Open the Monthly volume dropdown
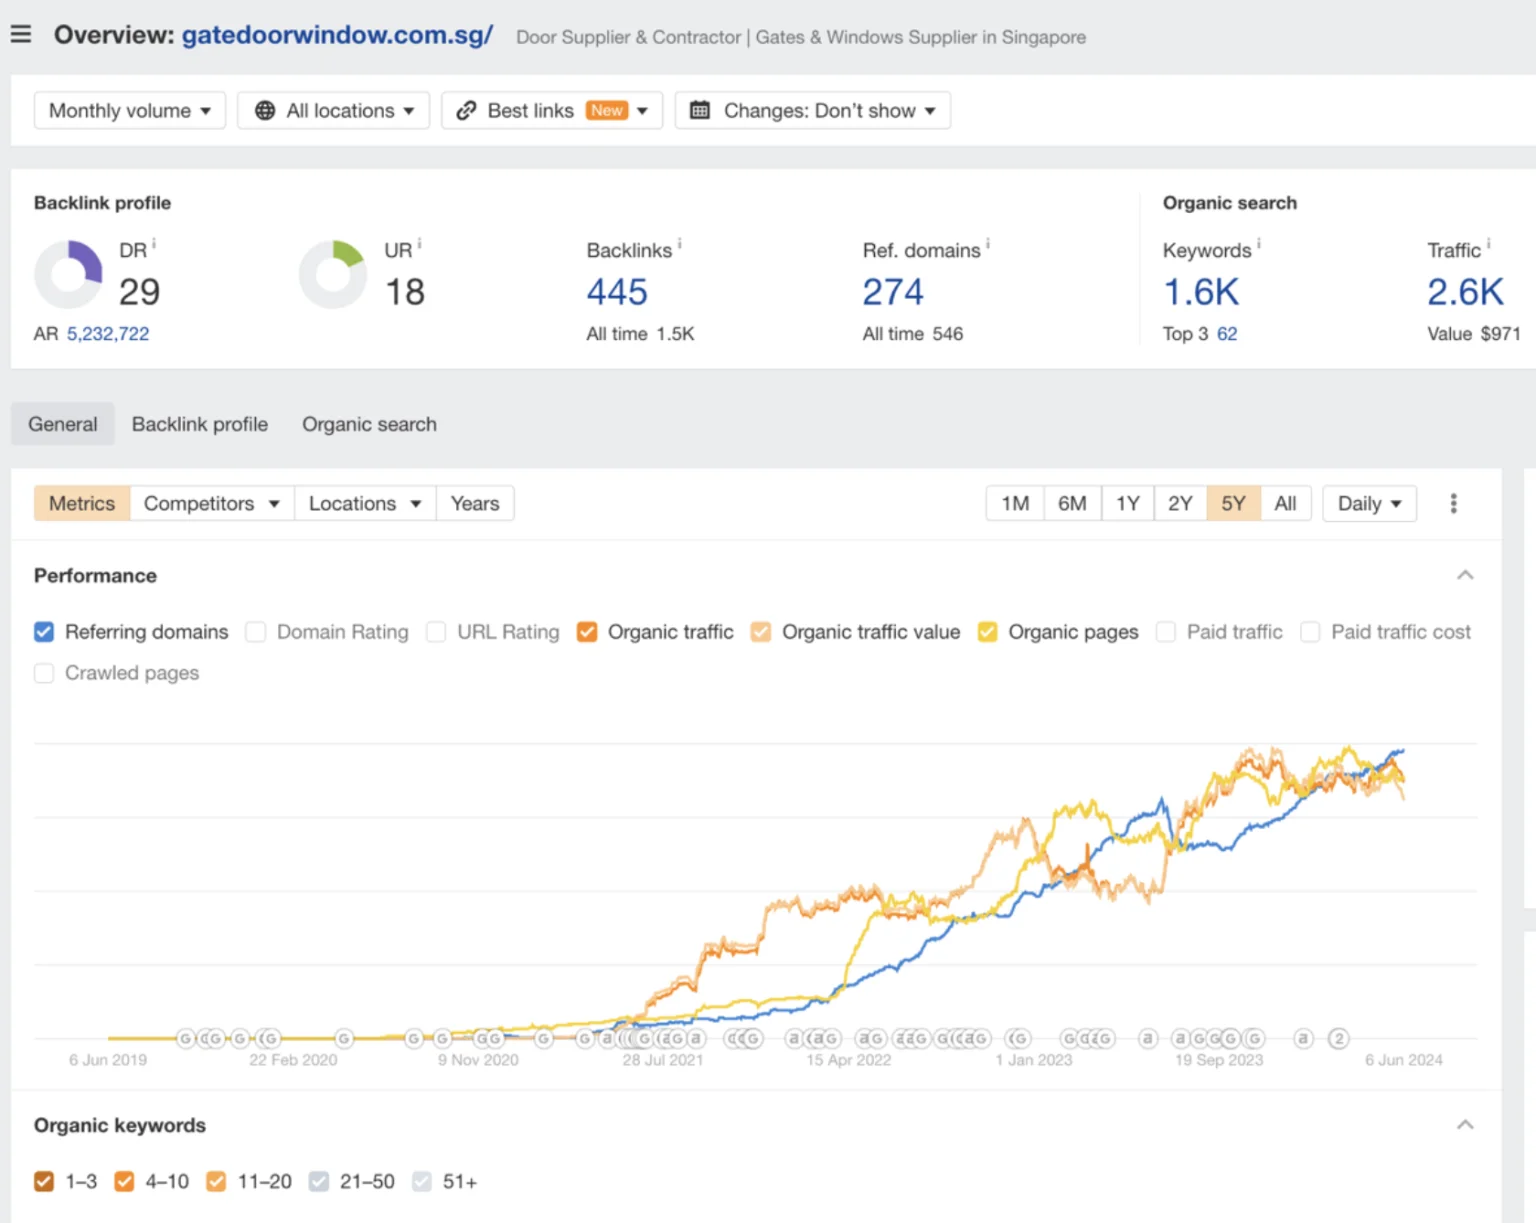Screen dimensions: 1536x1223 130,110
